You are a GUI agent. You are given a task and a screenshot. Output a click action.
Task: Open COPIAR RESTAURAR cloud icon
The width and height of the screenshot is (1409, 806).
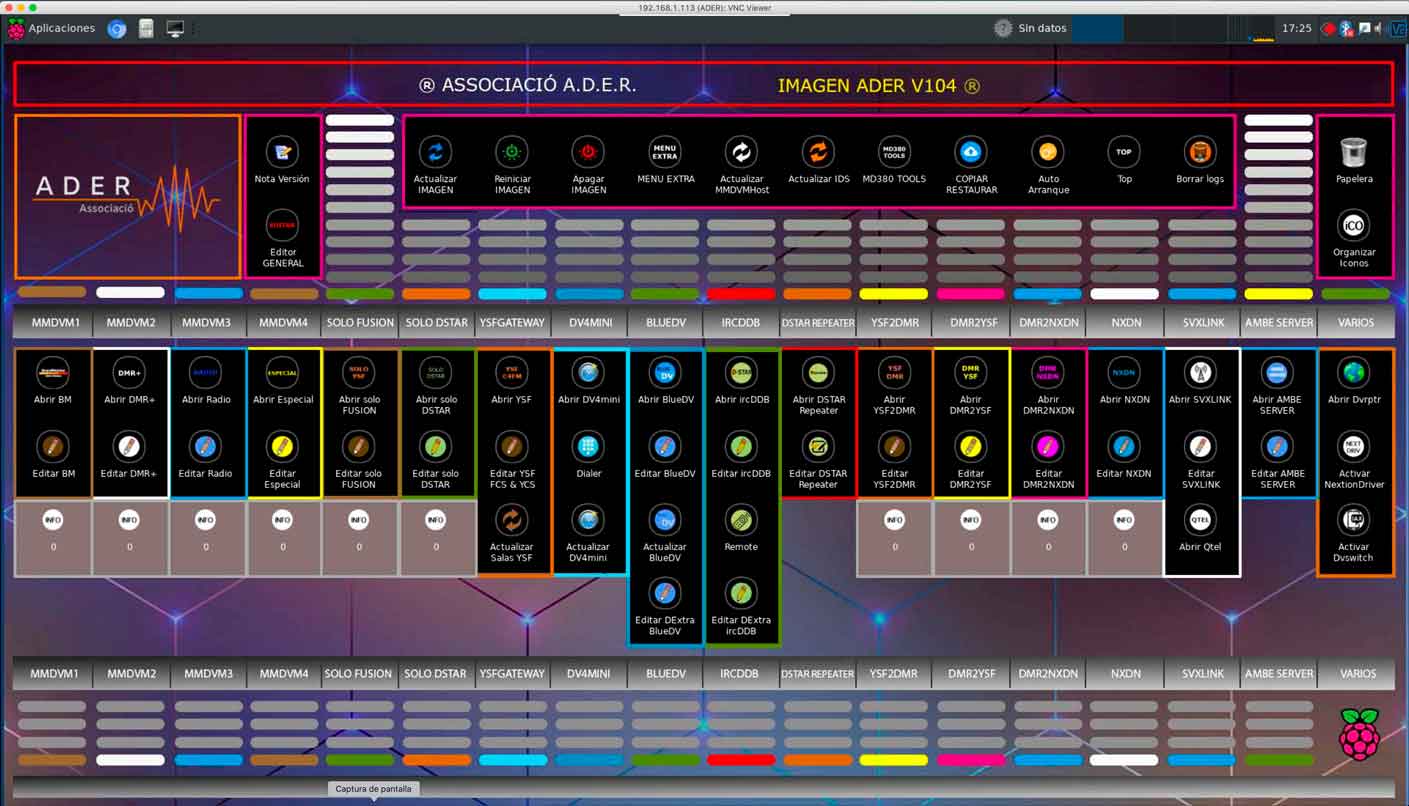(x=971, y=153)
